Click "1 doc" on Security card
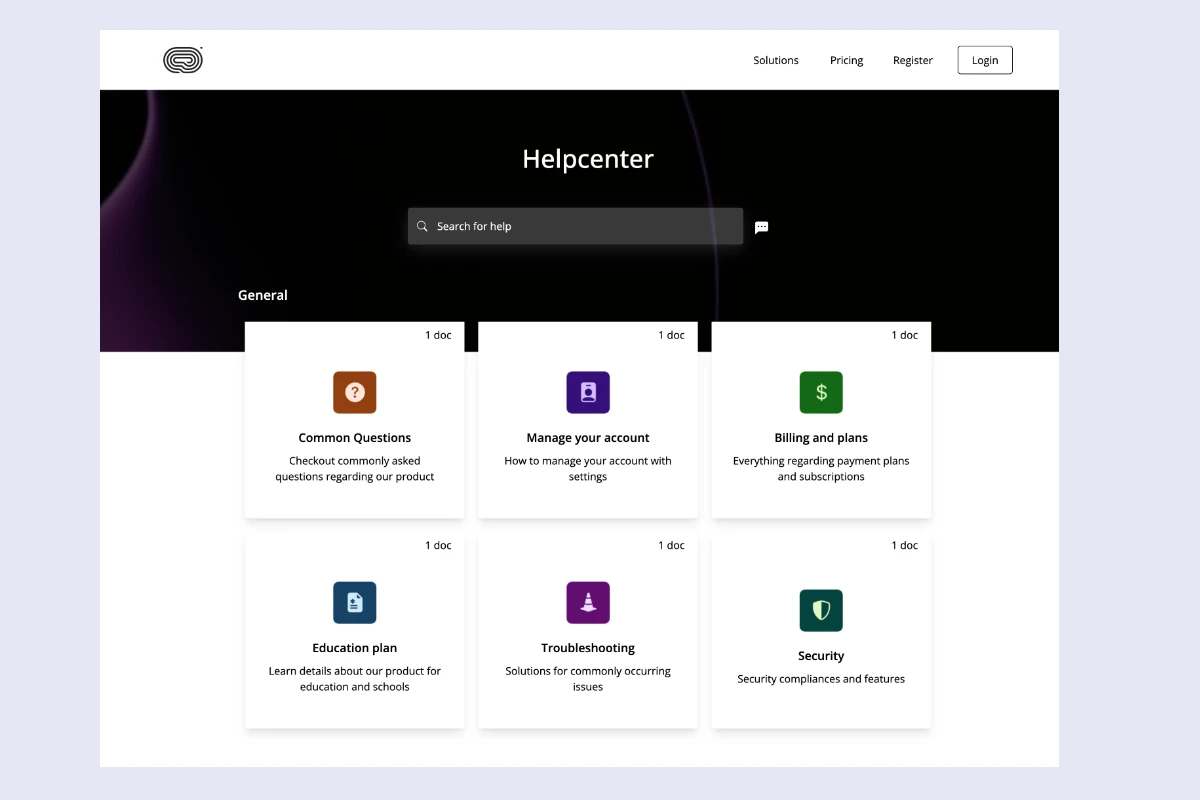This screenshot has height=800, width=1200. (x=905, y=545)
